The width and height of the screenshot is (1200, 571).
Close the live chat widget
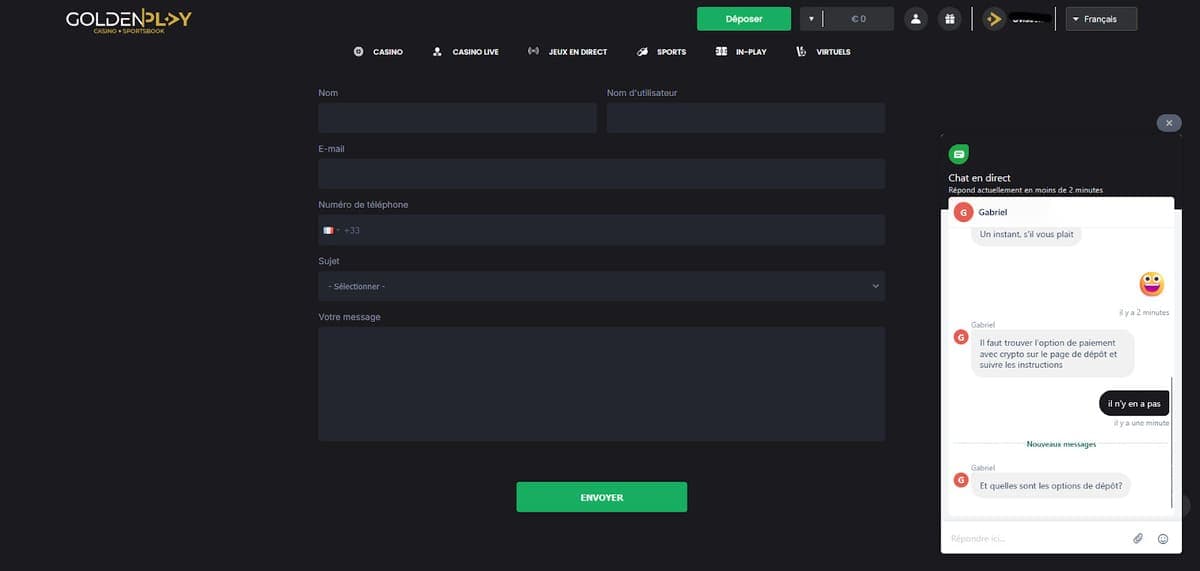pos(1169,123)
